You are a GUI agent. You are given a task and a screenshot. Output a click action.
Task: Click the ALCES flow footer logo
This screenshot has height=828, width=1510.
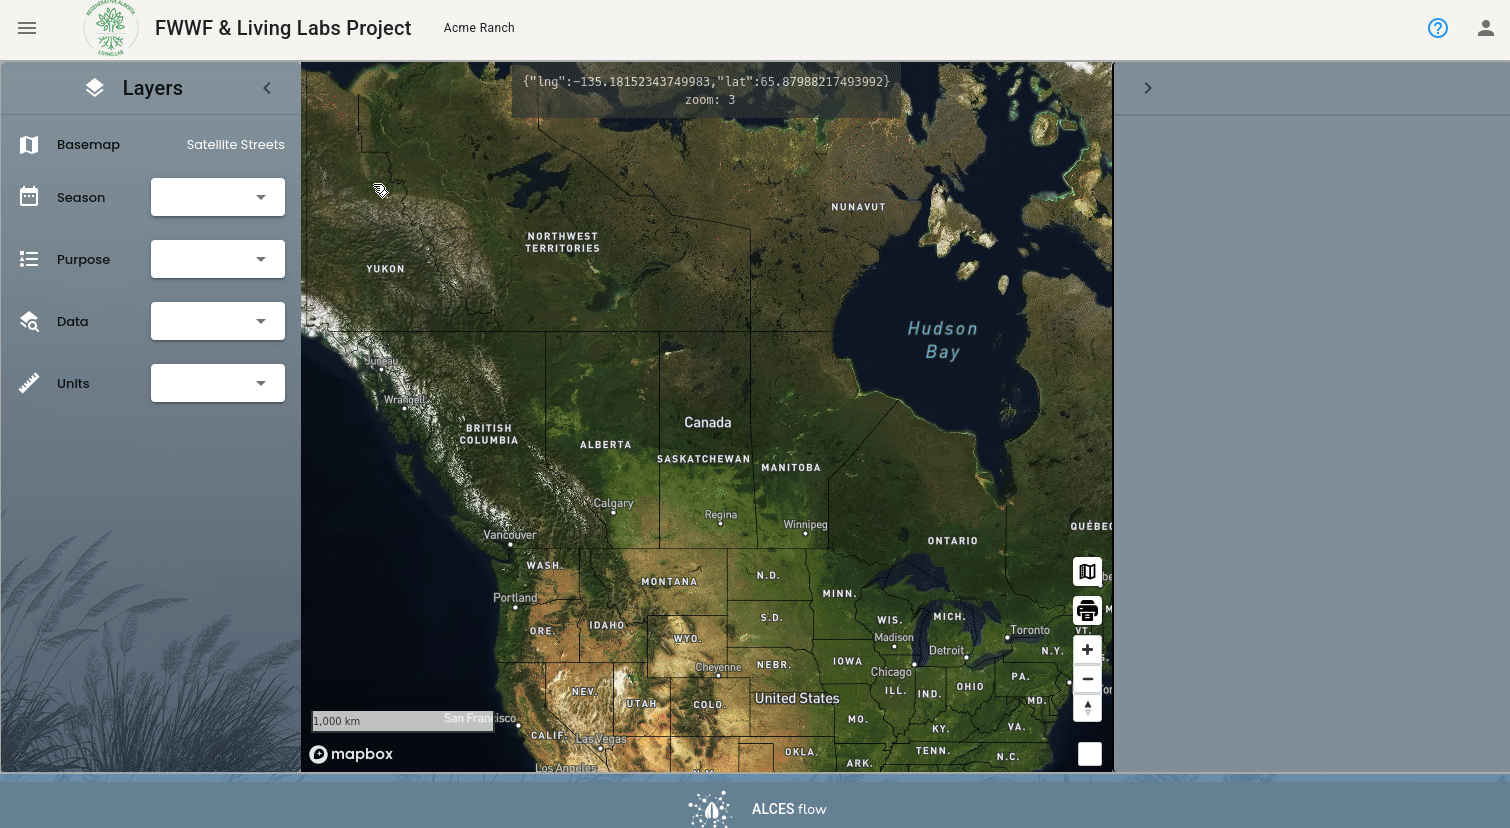pyautogui.click(x=757, y=809)
